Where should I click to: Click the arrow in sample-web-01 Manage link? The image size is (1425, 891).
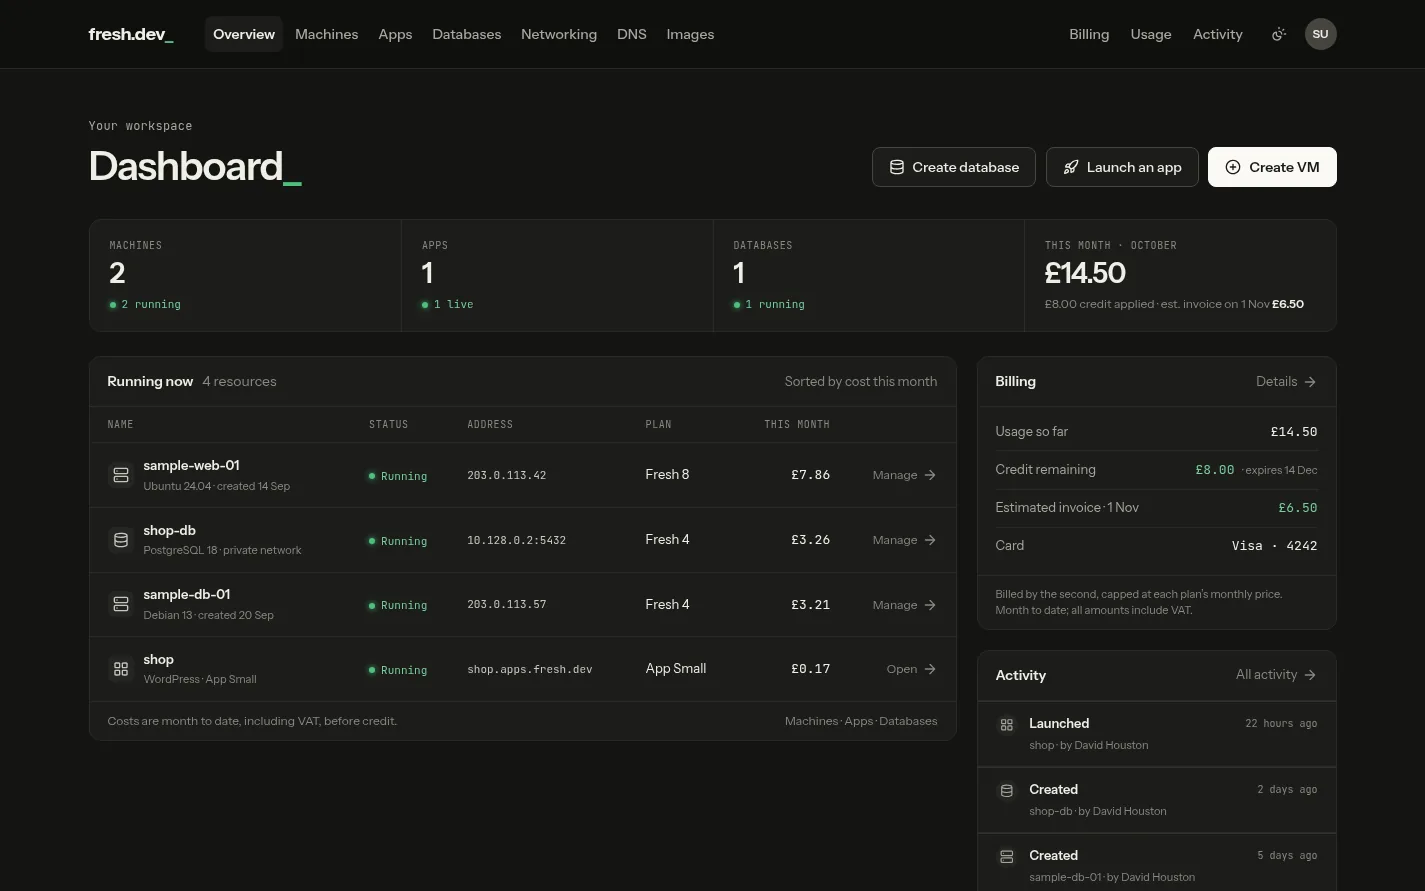930,475
